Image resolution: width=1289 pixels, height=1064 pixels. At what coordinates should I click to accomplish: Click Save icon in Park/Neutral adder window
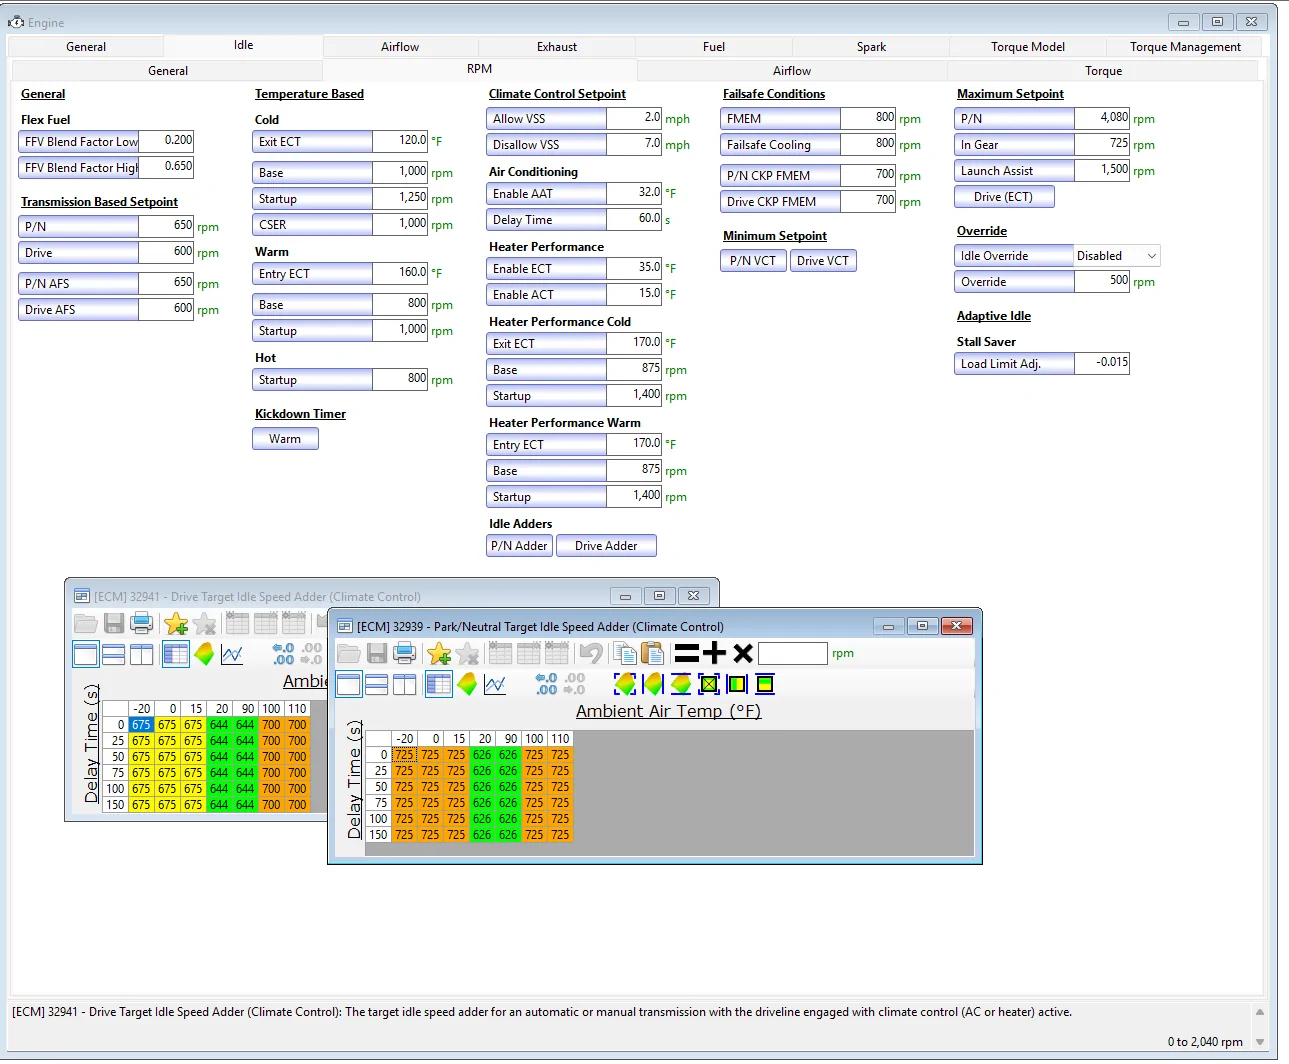[x=377, y=654]
